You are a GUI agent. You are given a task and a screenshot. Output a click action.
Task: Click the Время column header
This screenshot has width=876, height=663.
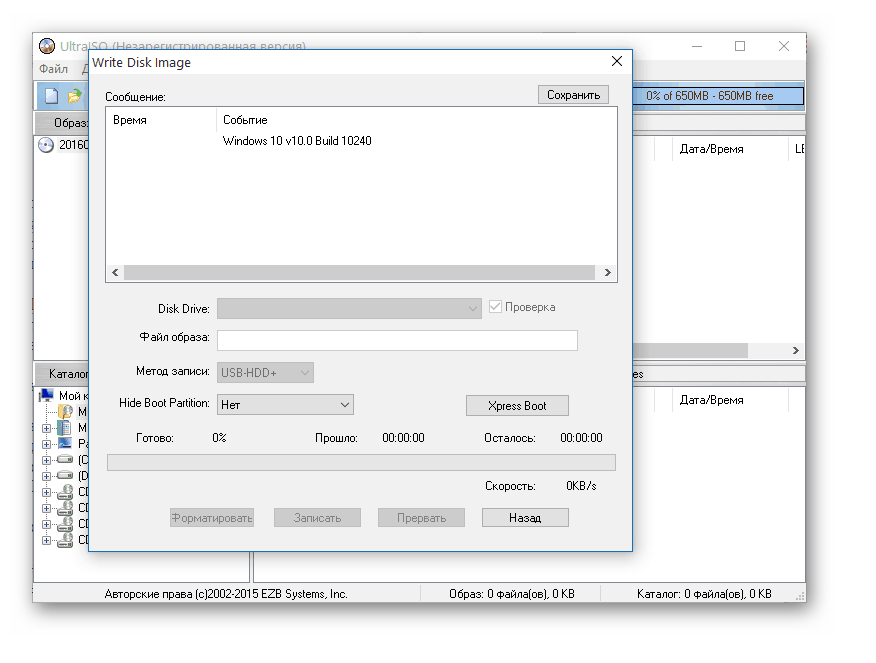130,120
